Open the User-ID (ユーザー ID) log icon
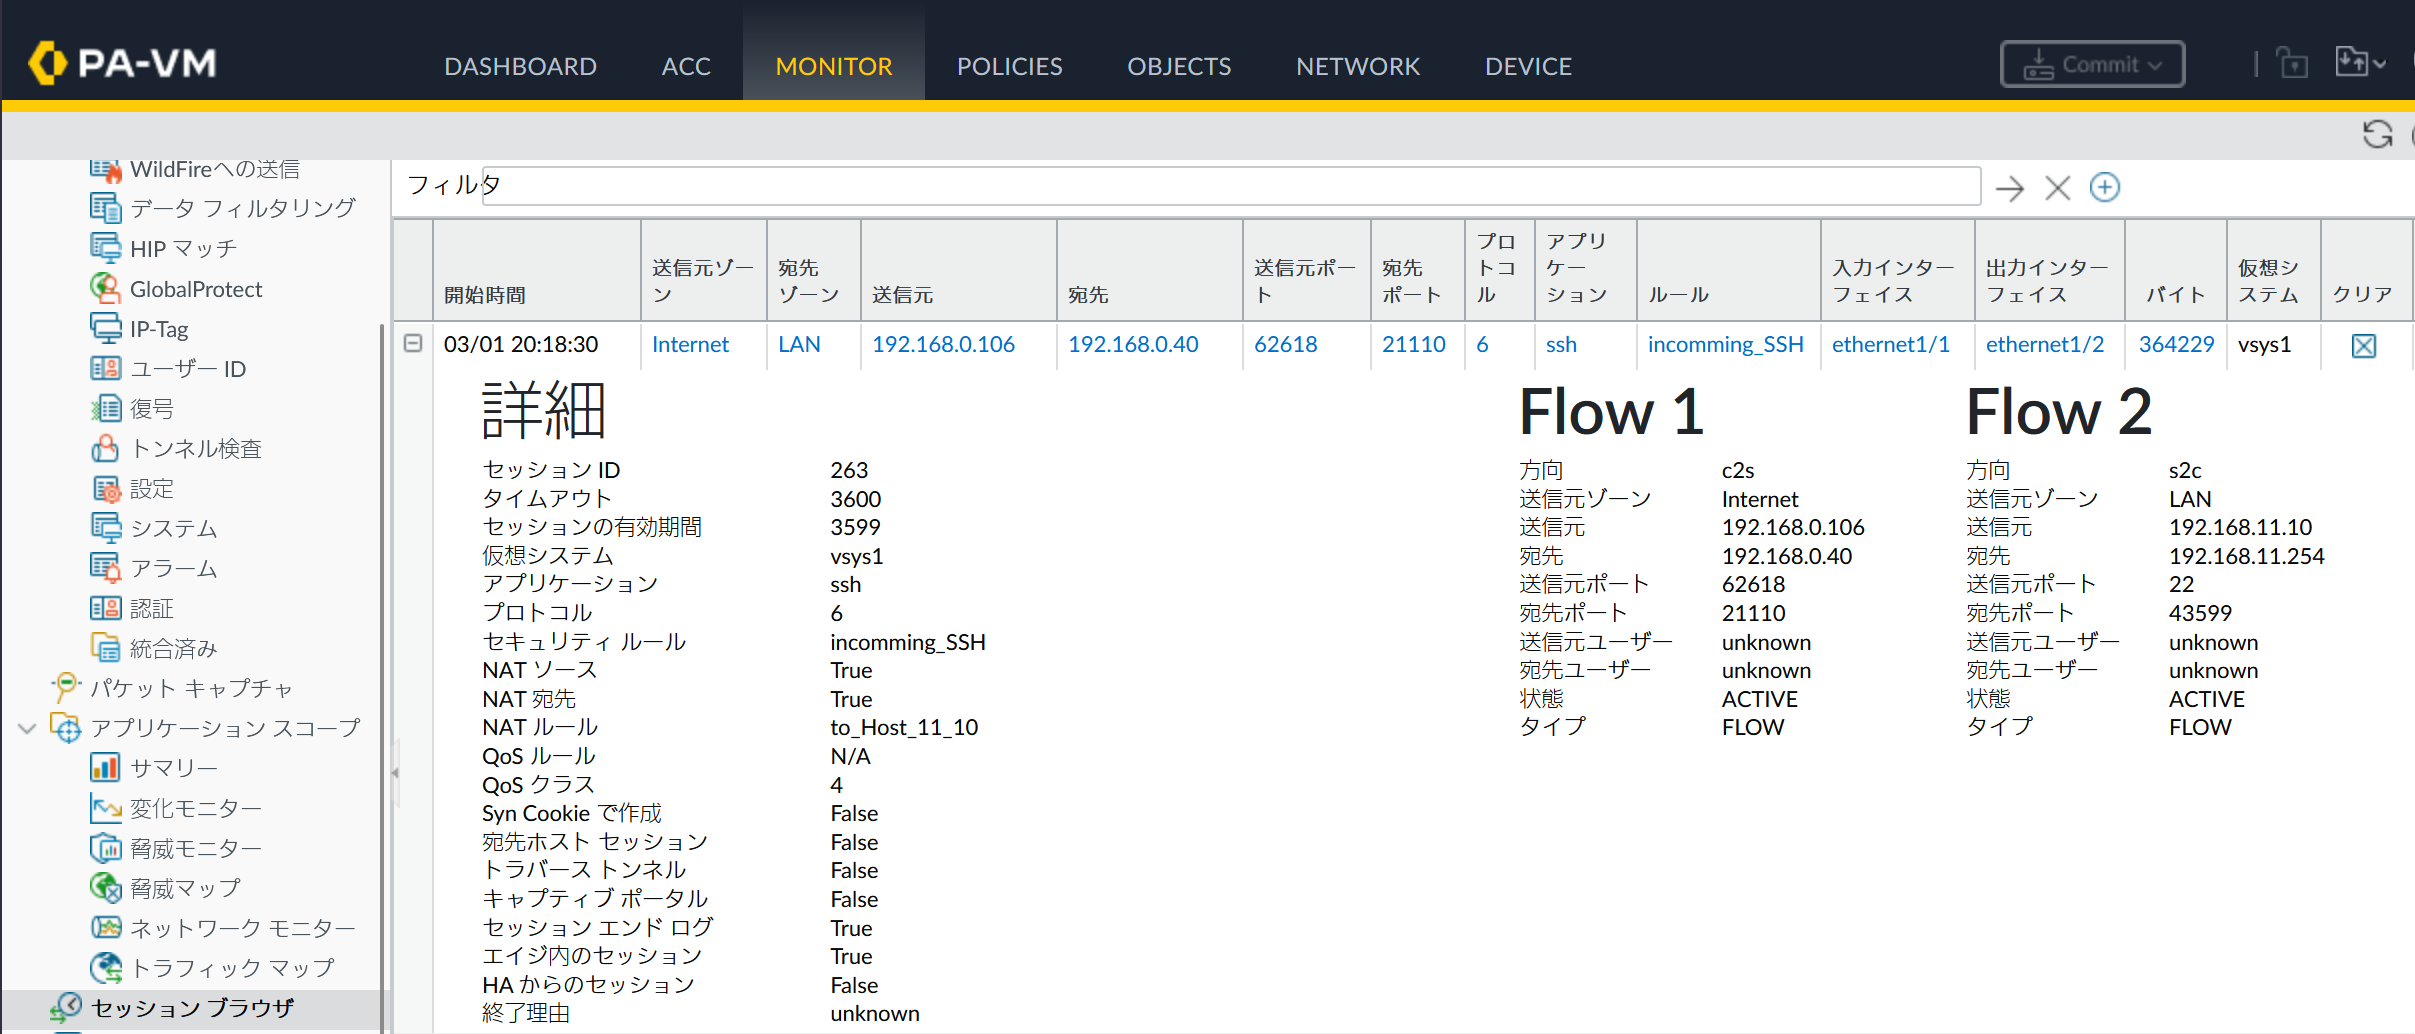 tap(105, 368)
